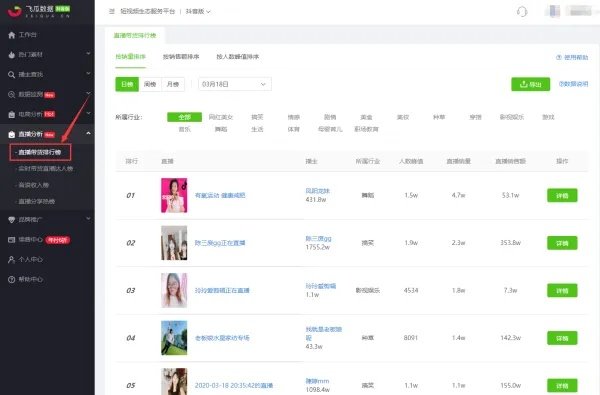Click 详情 button for rank 03

click(562, 291)
